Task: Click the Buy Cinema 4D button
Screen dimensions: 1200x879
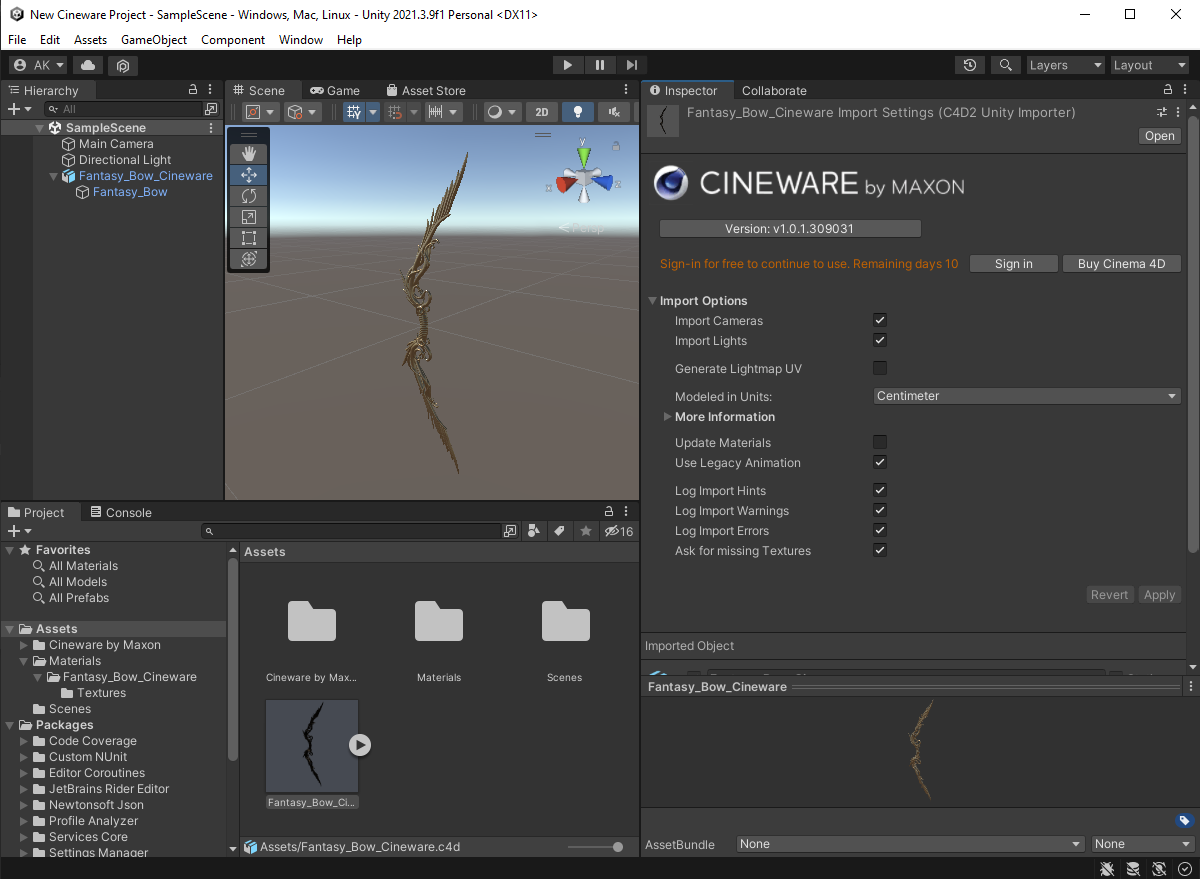Action: (x=1122, y=264)
